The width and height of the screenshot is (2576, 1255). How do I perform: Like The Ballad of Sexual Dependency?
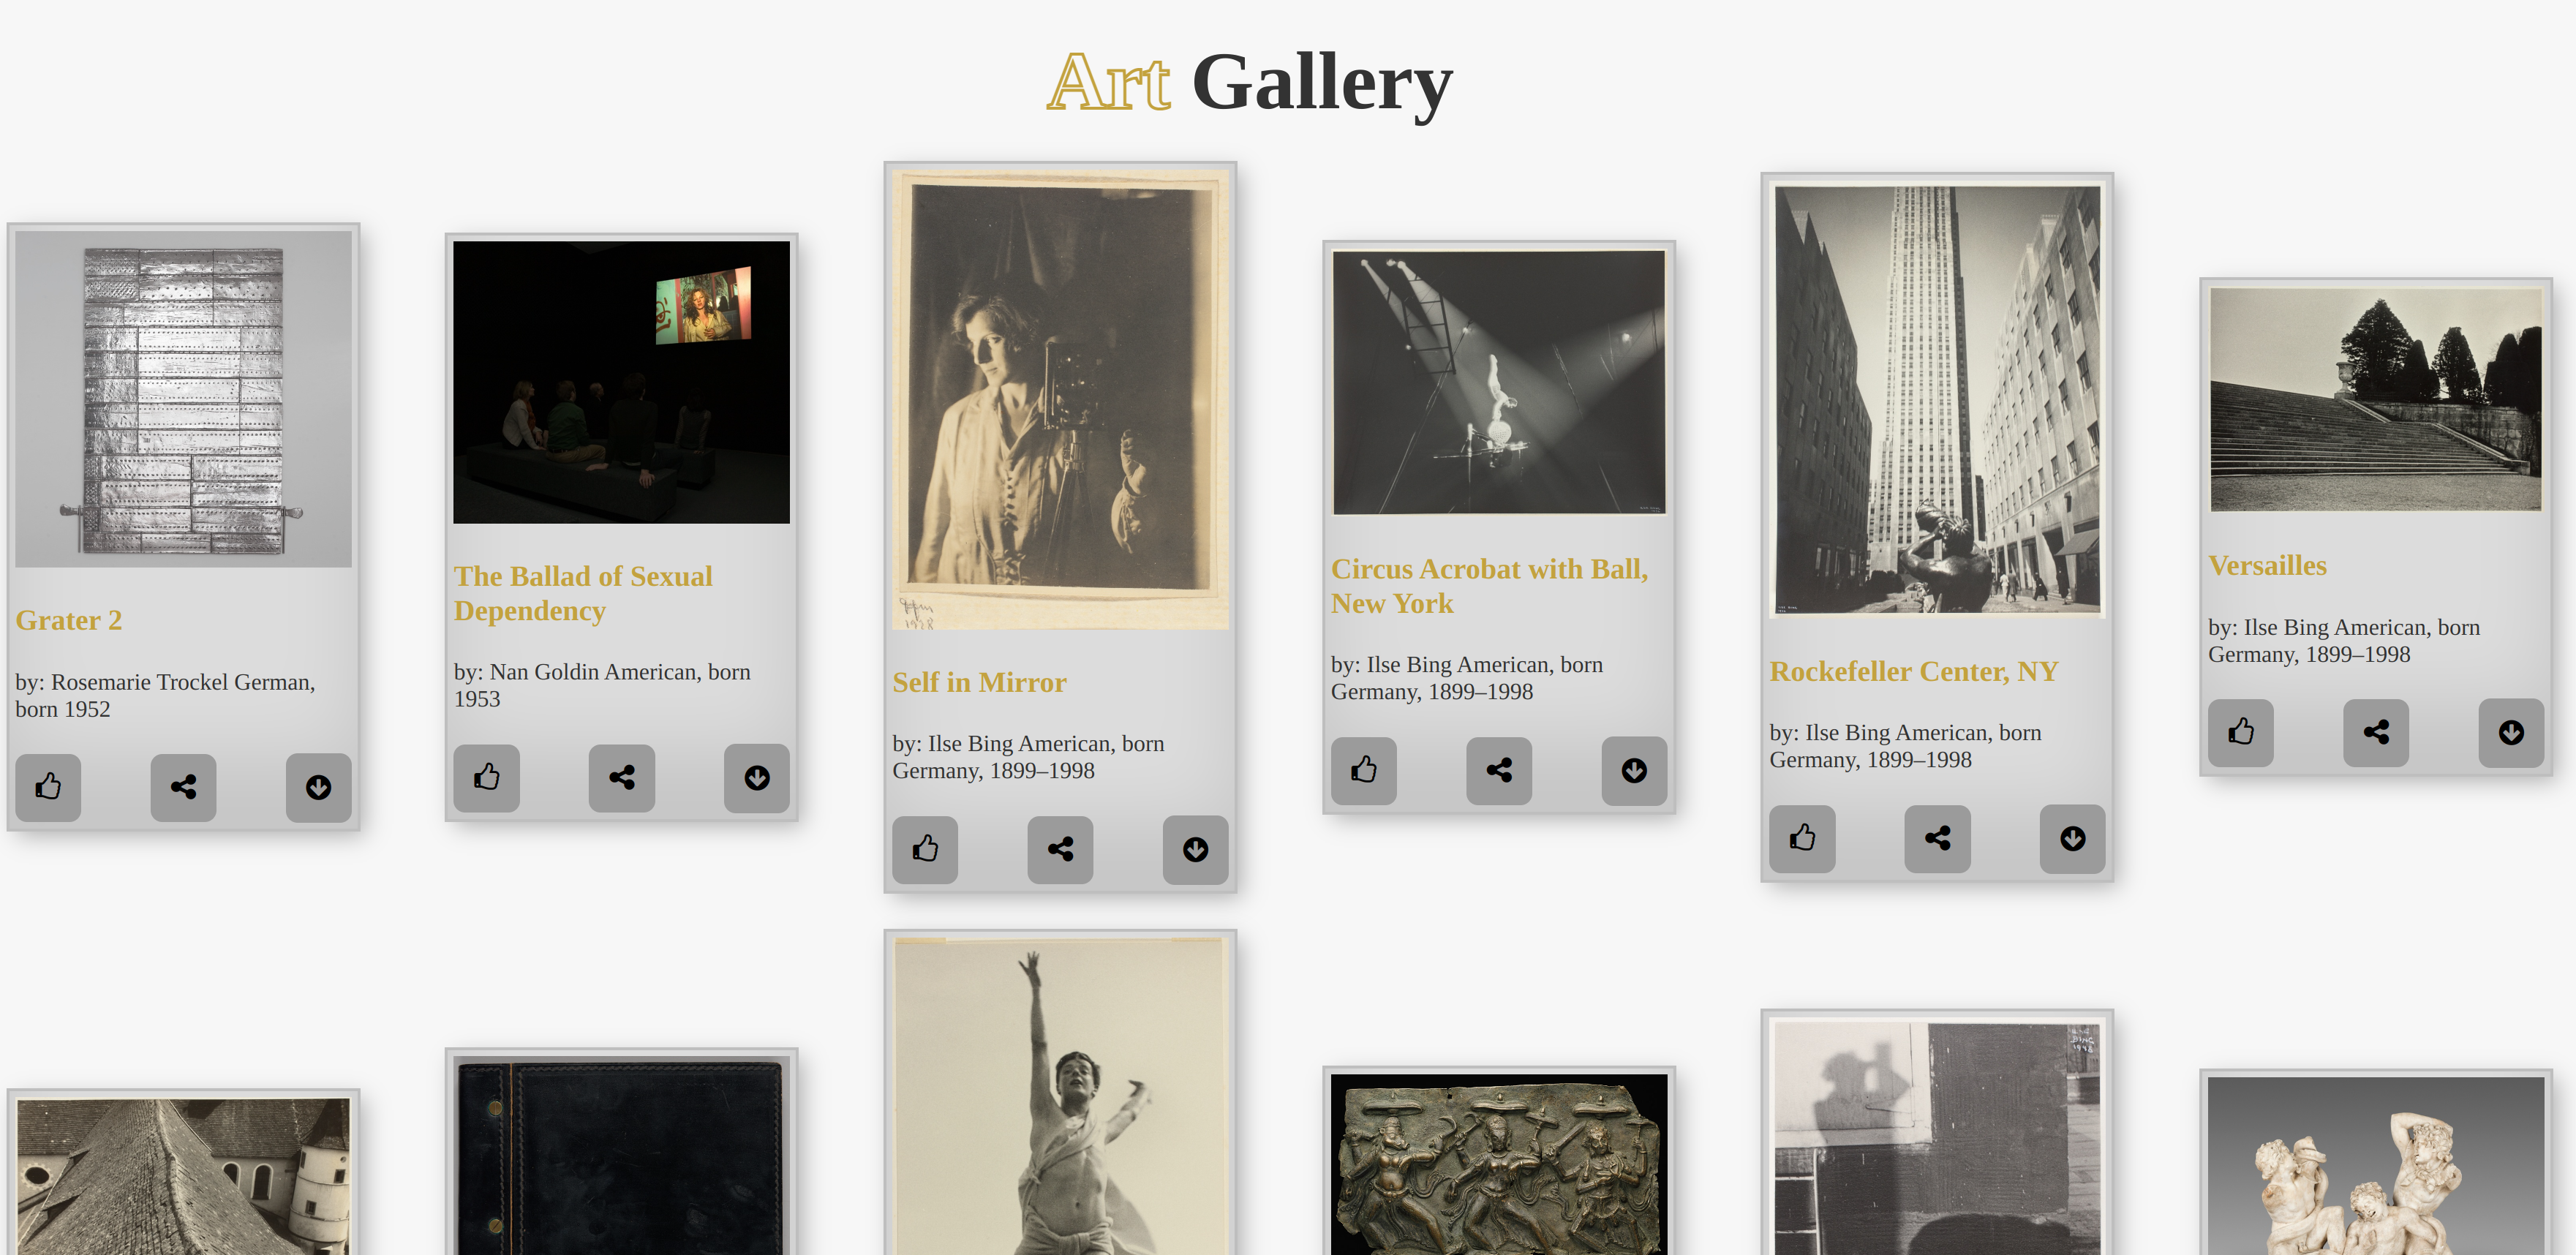pyautogui.click(x=486, y=777)
